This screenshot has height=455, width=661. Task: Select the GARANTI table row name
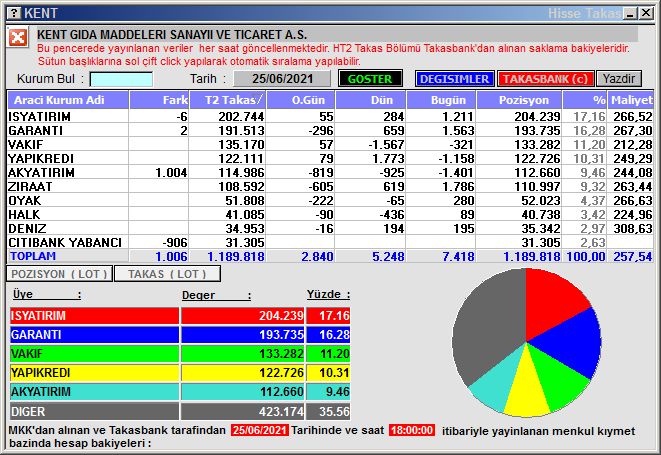point(35,130)
